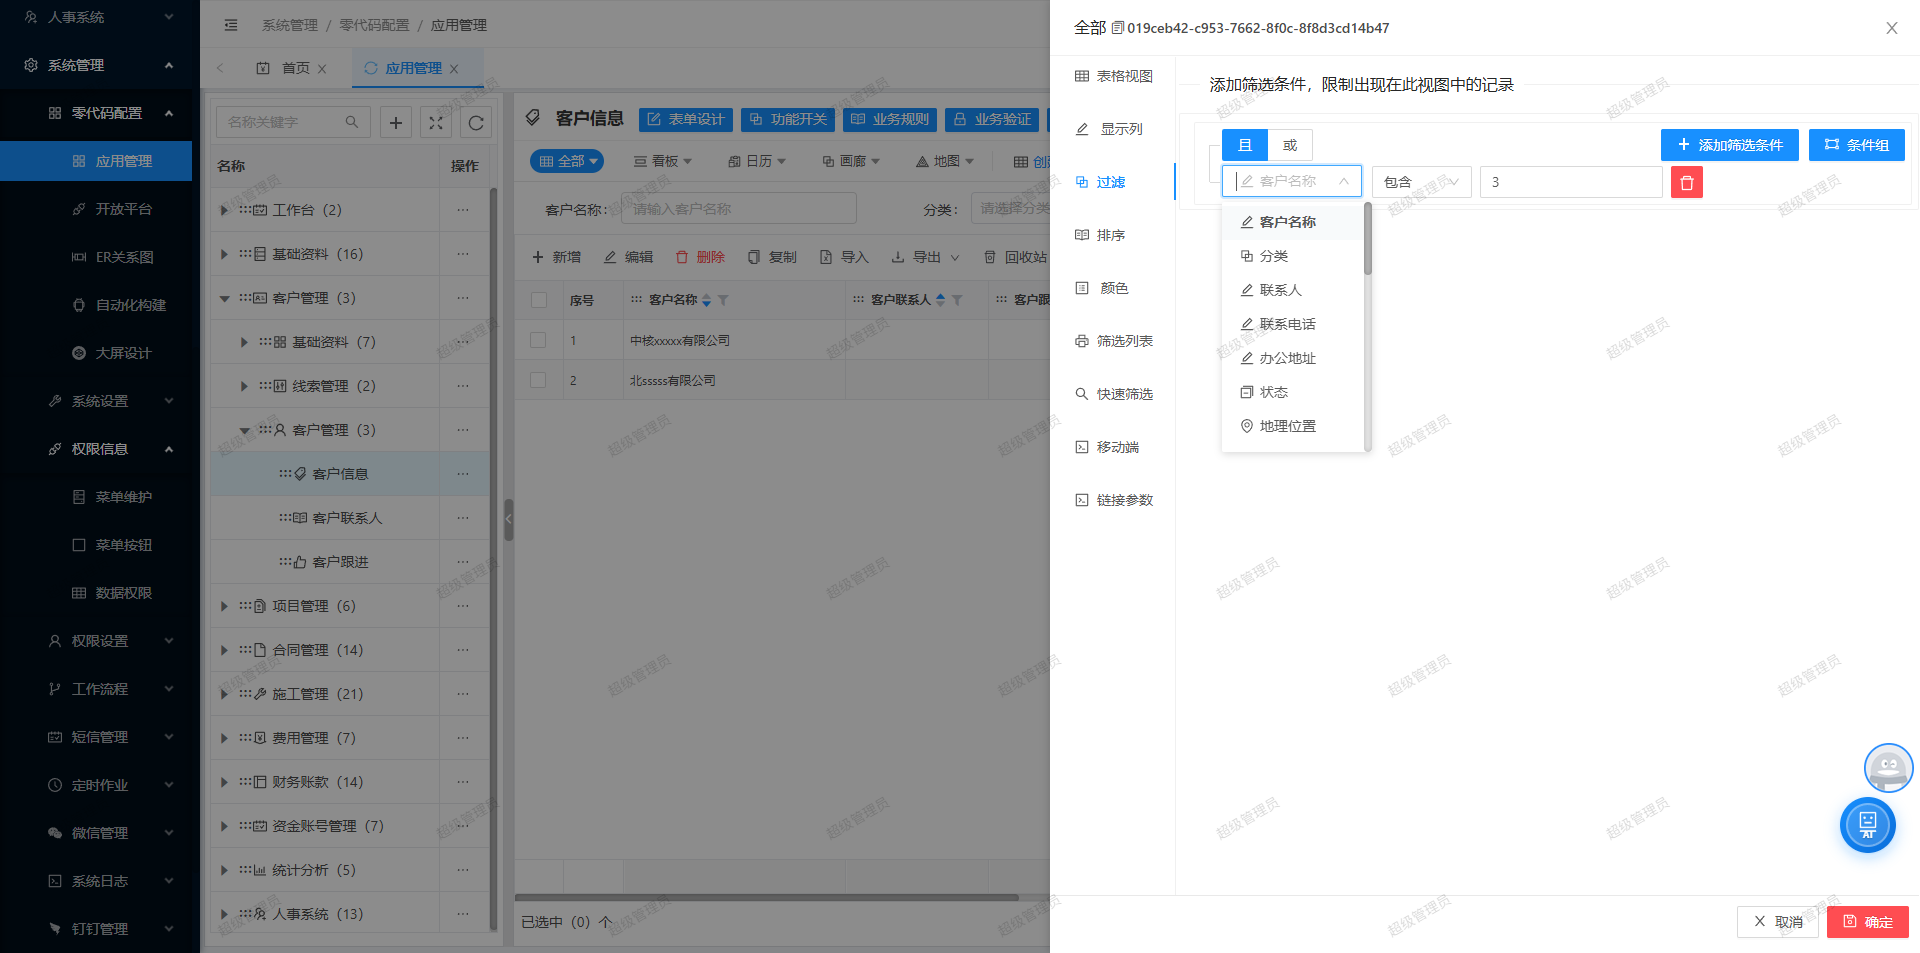This screenshot has height=953, width=1920.
Task: Expand the 系统设置 sidebar menu
Action: [96, 401]
